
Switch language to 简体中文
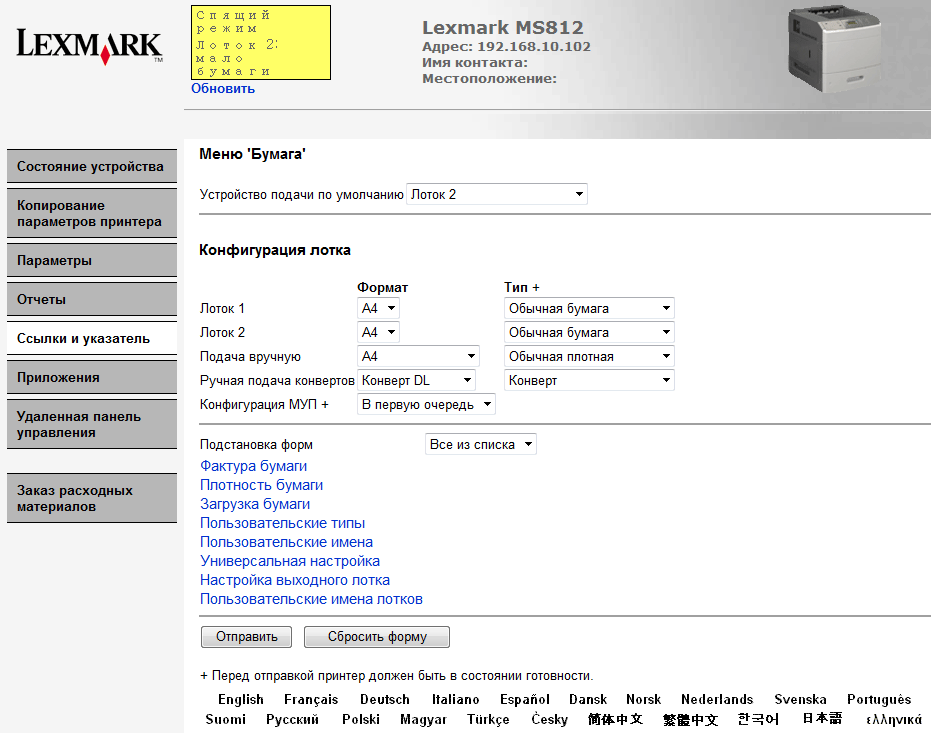click(615, 719)
